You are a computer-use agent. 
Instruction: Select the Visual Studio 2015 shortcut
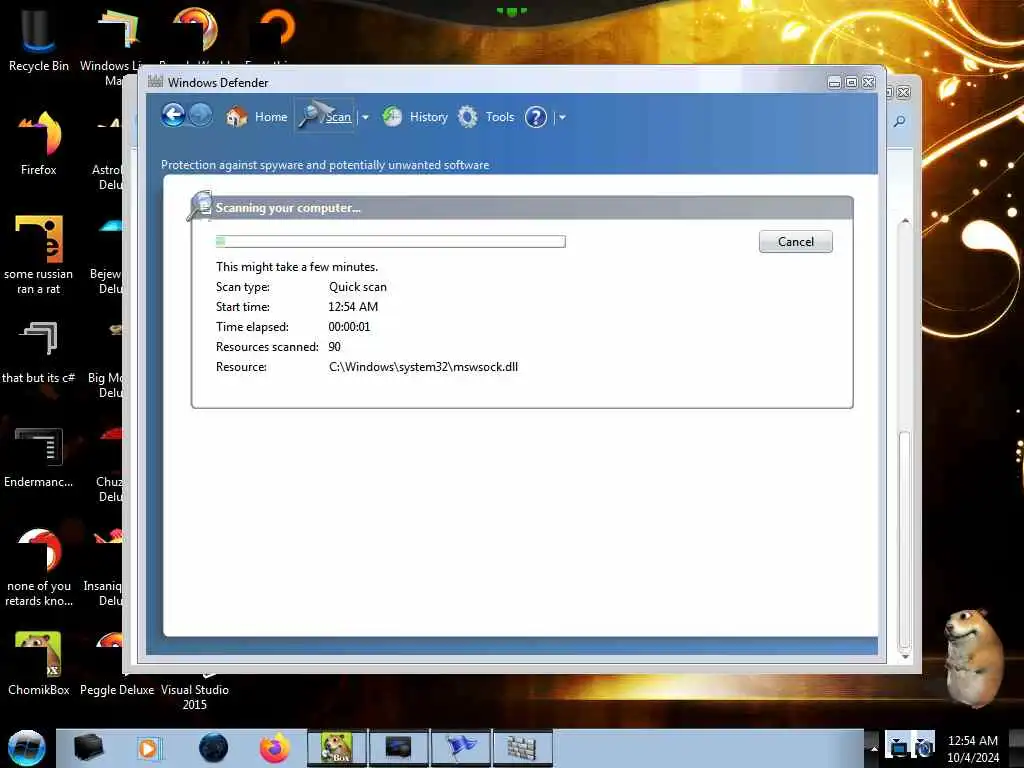click(x=195, y=697)
